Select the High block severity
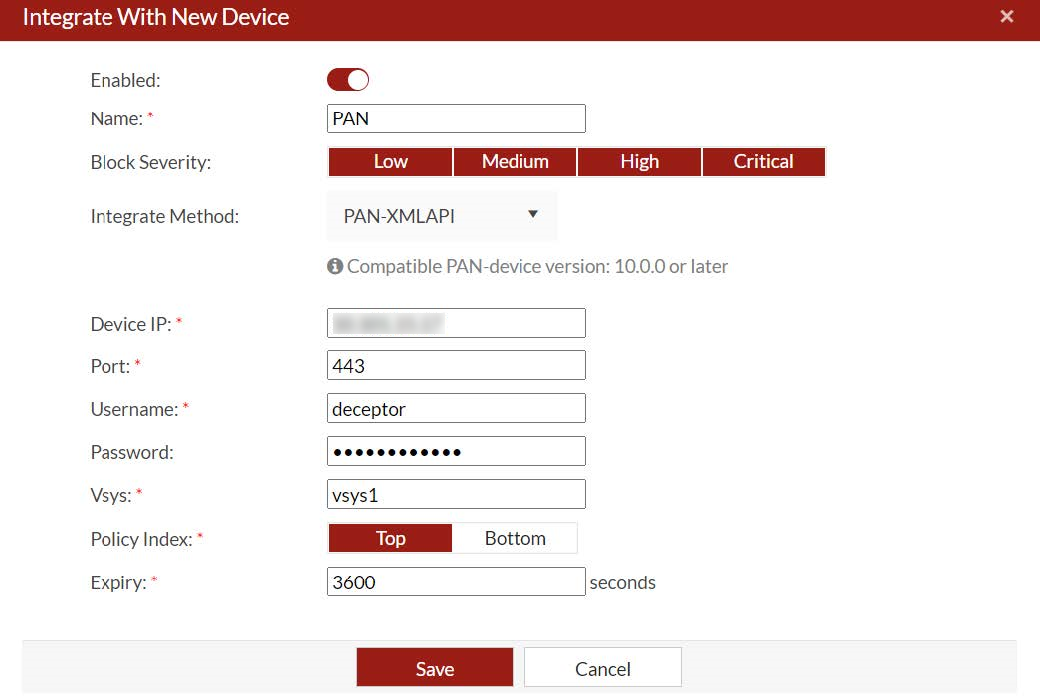Viewport: 1040px width, 696px height. coord(639,161)
